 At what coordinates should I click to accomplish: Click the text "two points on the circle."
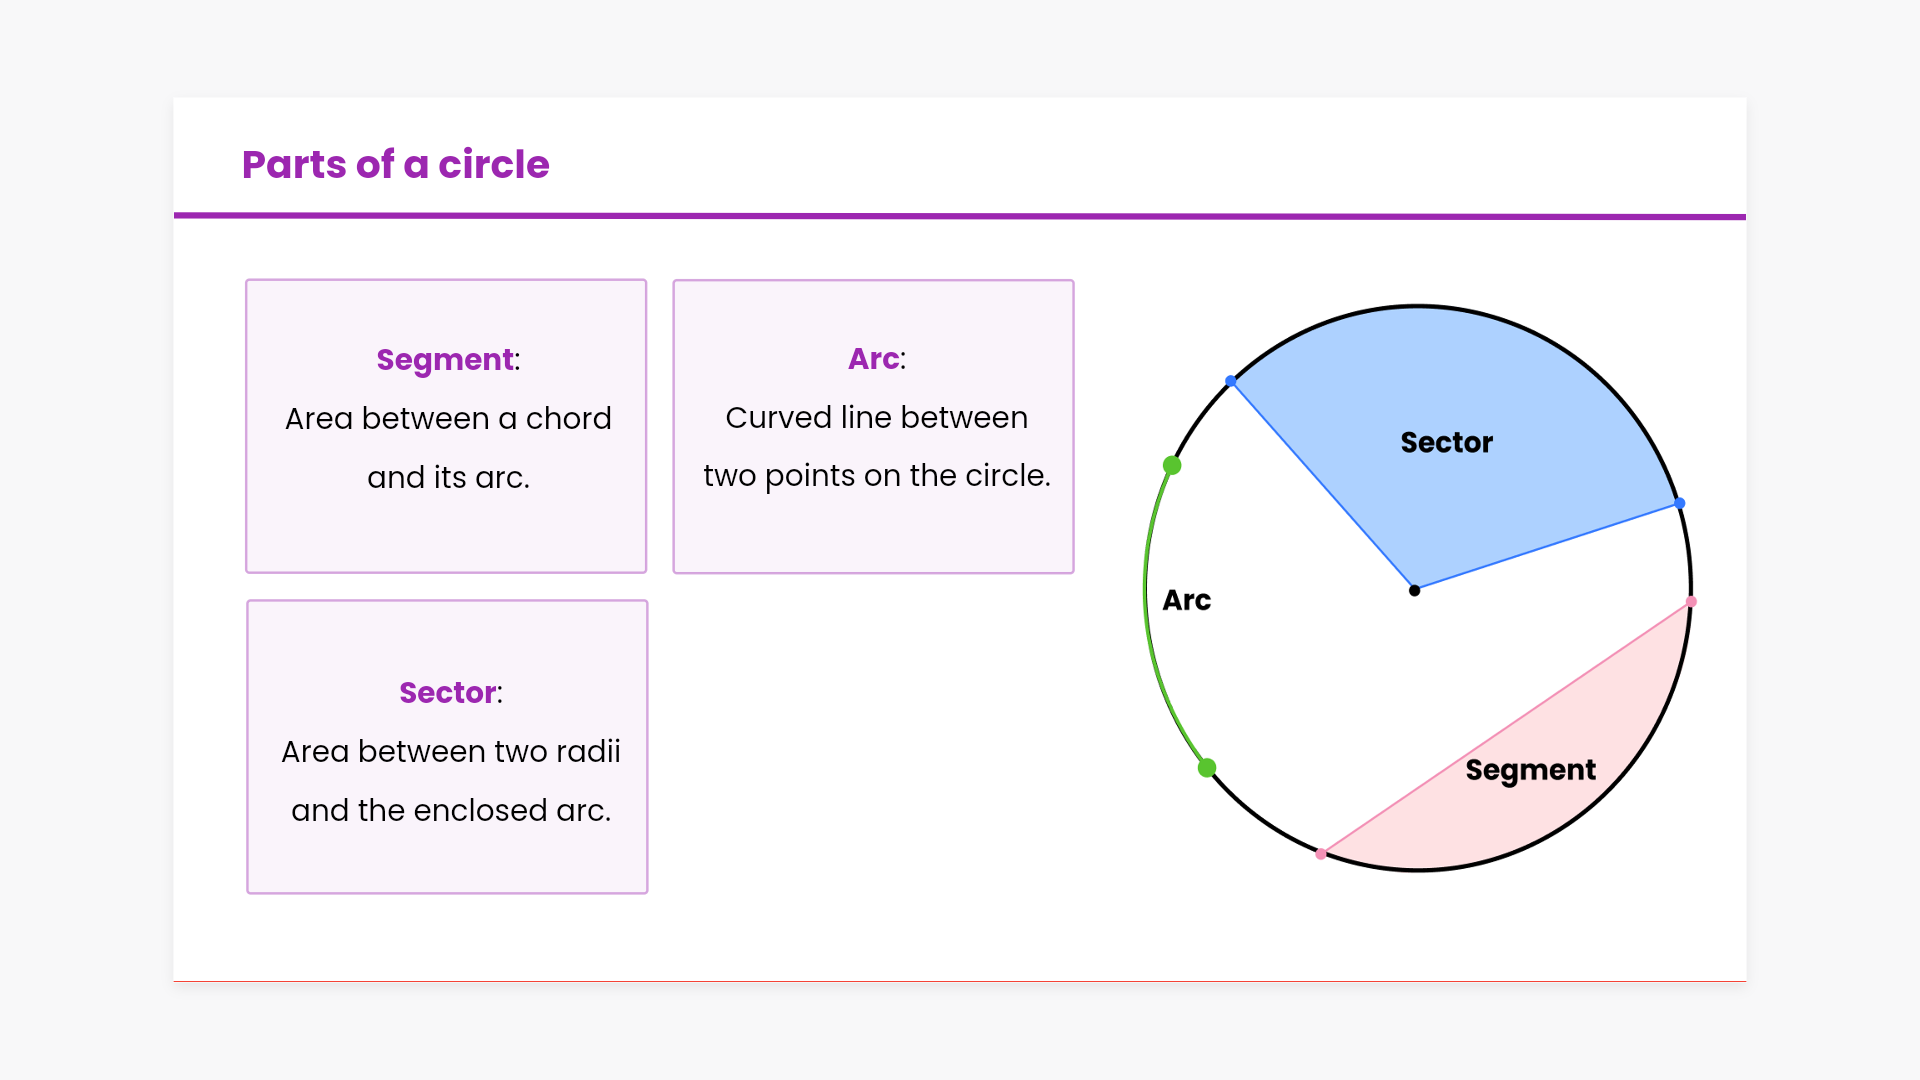coord(877,476)
